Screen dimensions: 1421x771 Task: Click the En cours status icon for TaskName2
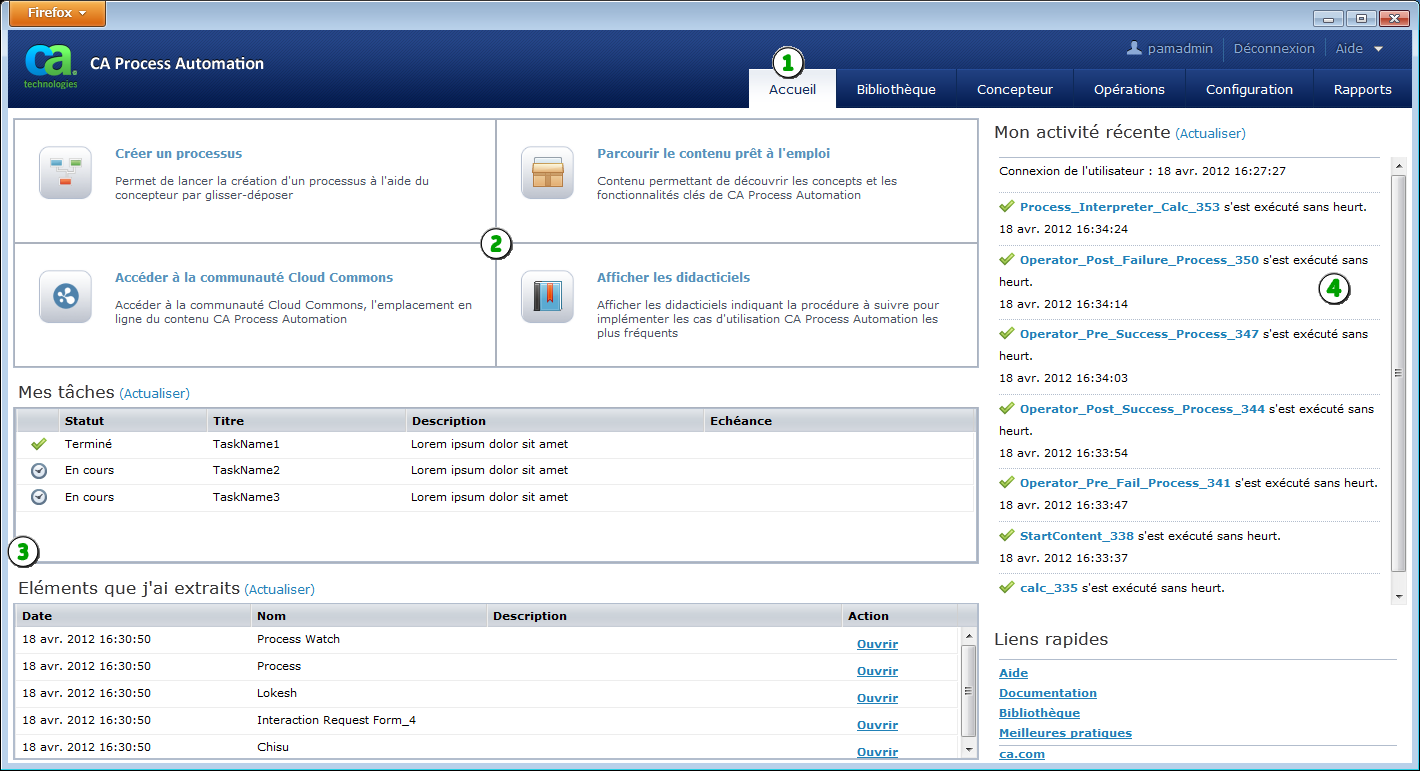click(x=37, y=470)
